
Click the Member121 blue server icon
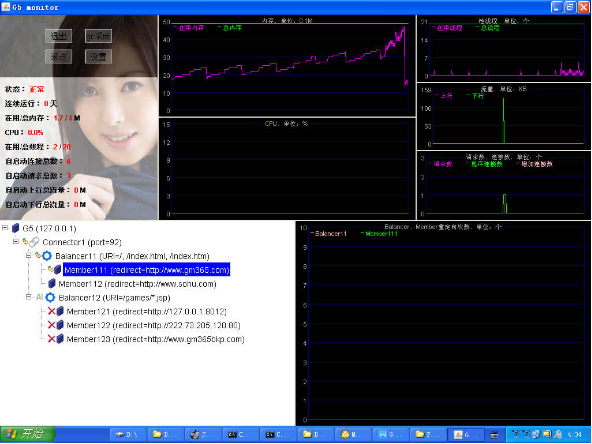(x=60, y=311)
